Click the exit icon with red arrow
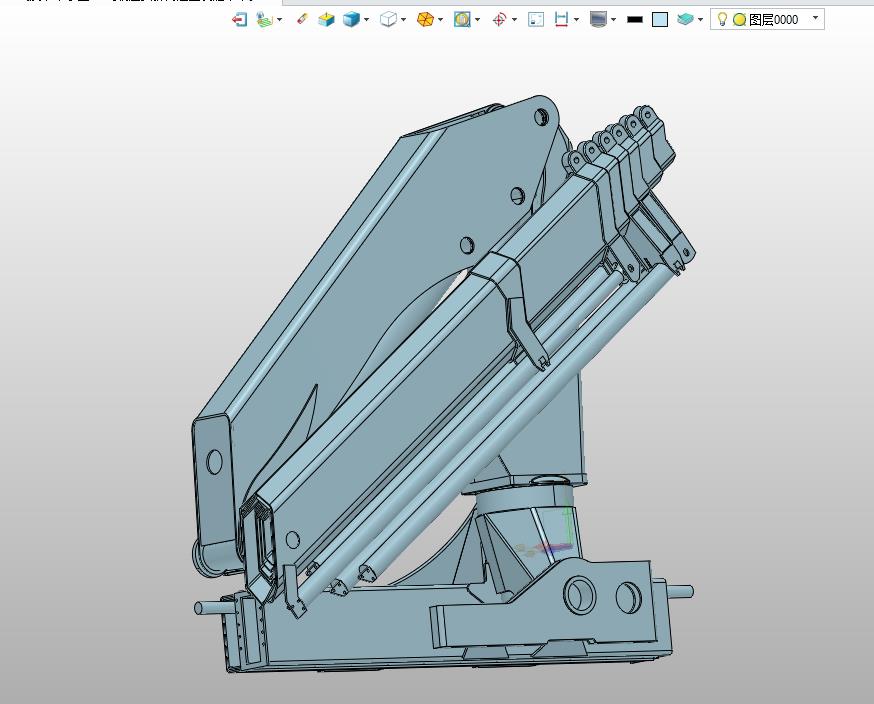Viewport: 874px width, 704px height. pos(240,20)
